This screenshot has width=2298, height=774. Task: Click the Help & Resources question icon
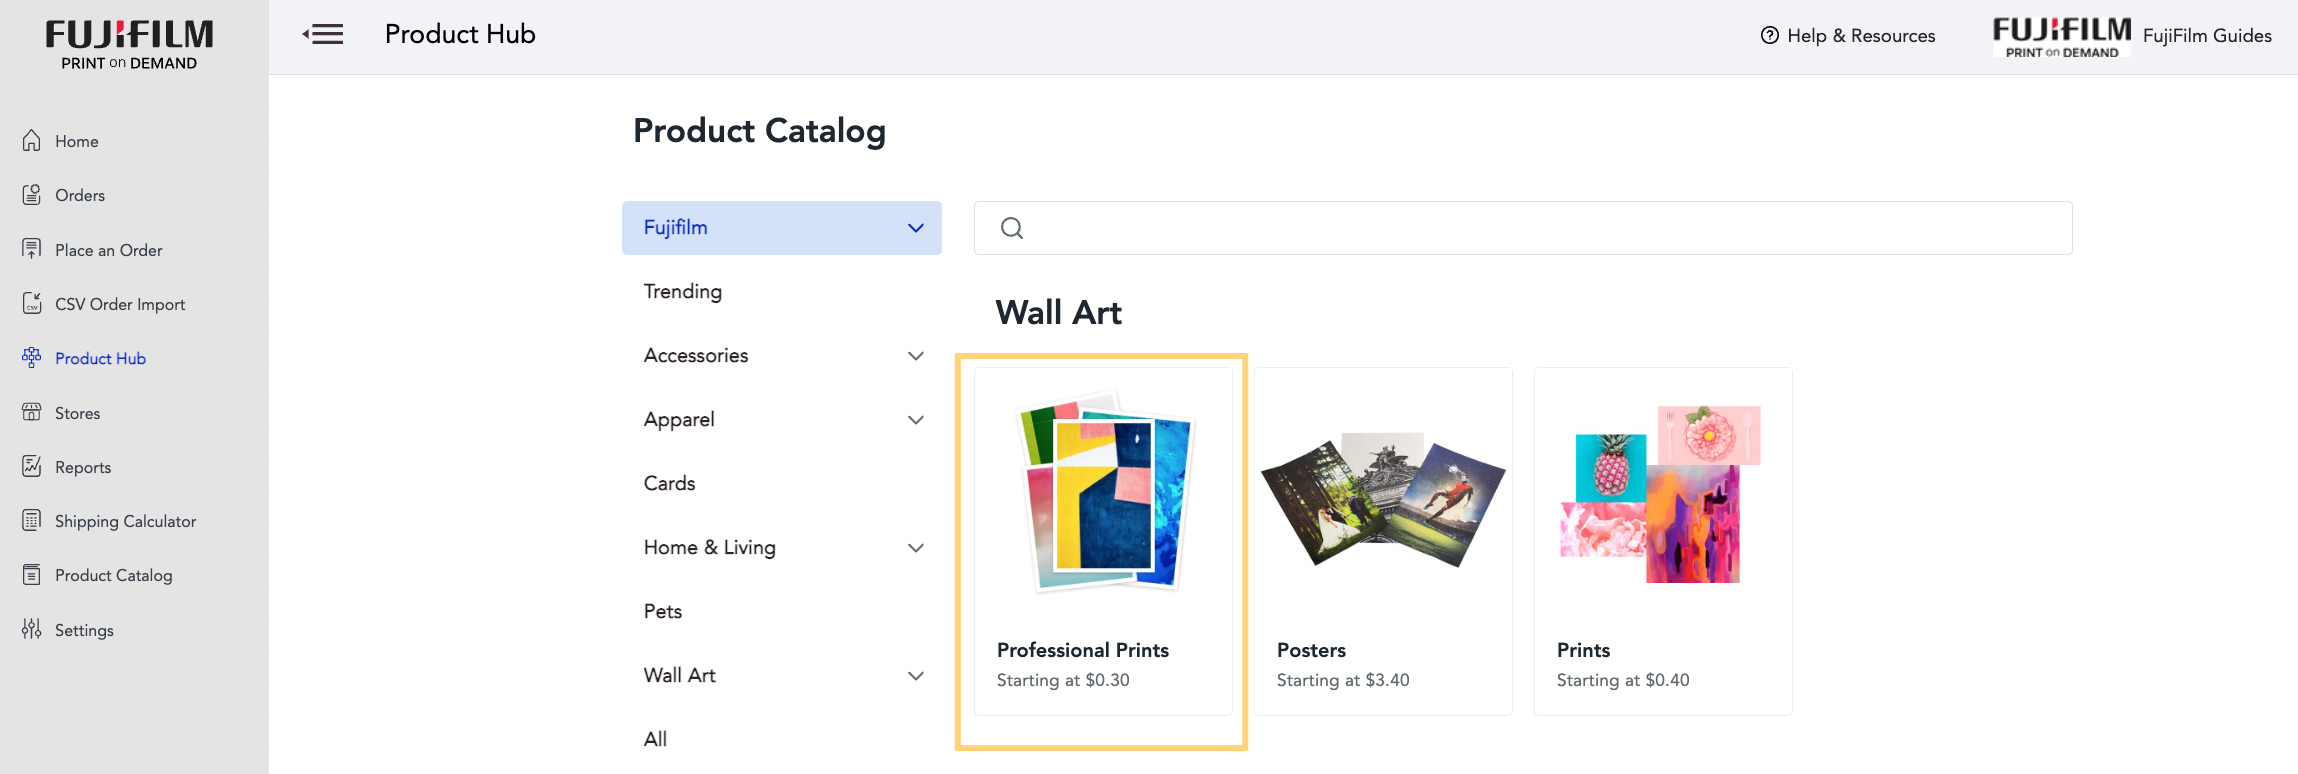(x=1769, y=35)
